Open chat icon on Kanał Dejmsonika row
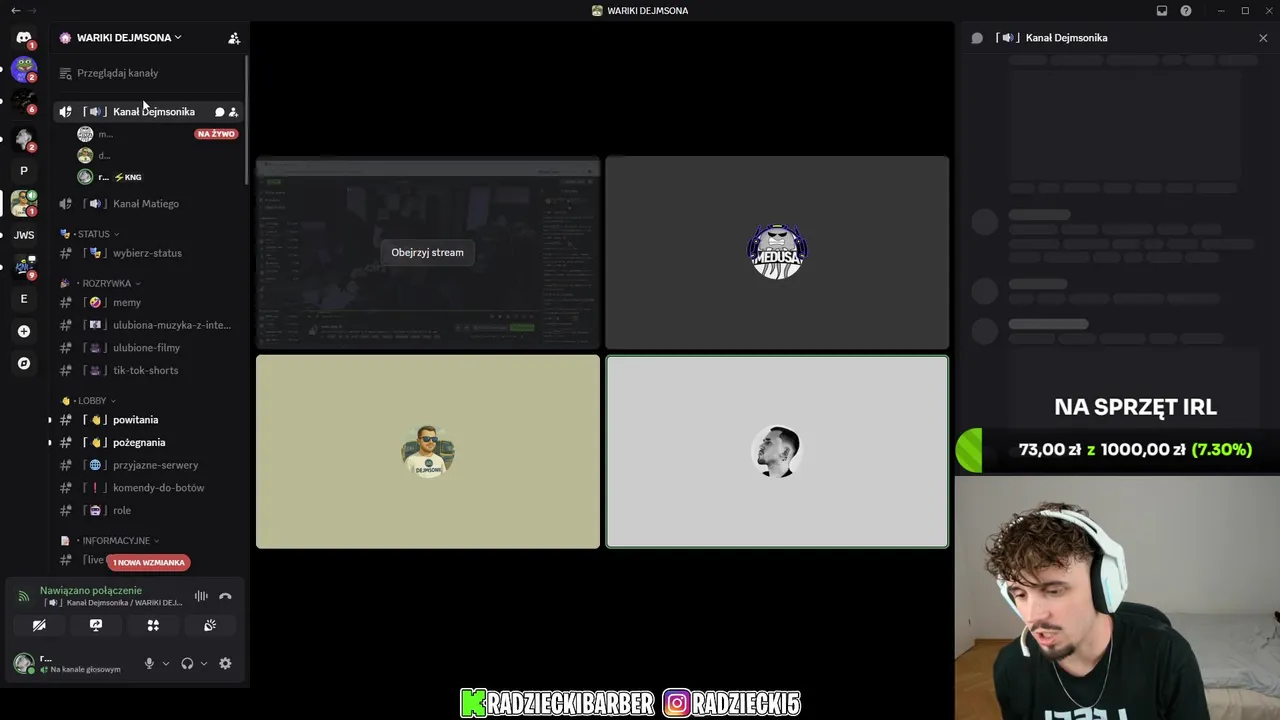Screen dimensions: 1280x720 pyautogui.click(x=220, y=112)
